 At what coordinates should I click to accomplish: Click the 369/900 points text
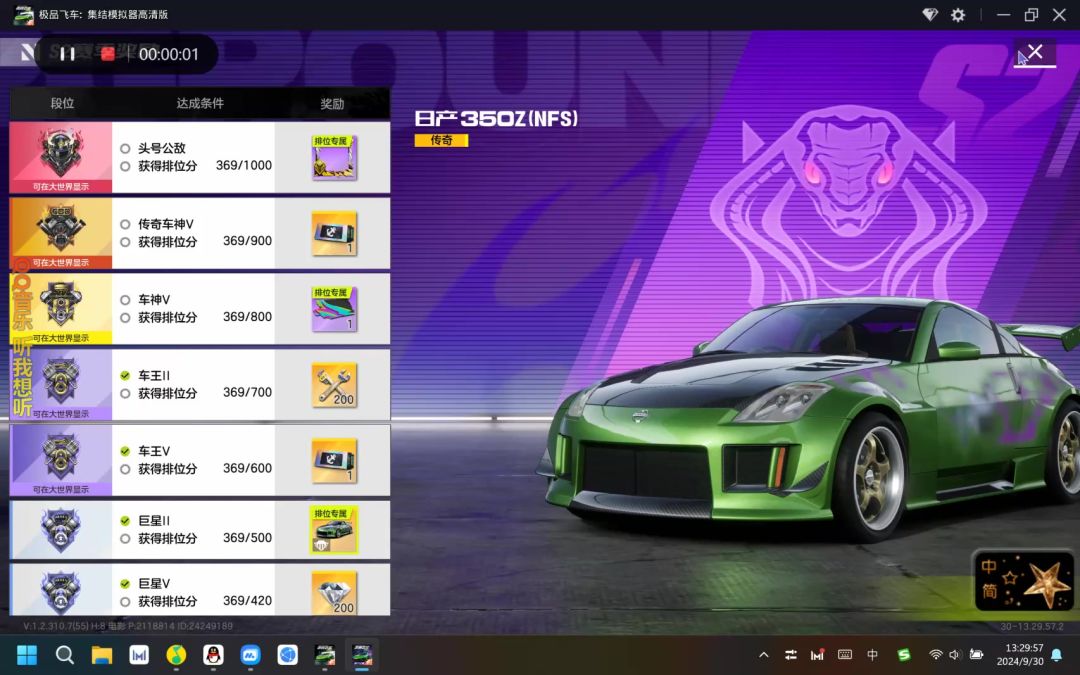pos(247,241)
